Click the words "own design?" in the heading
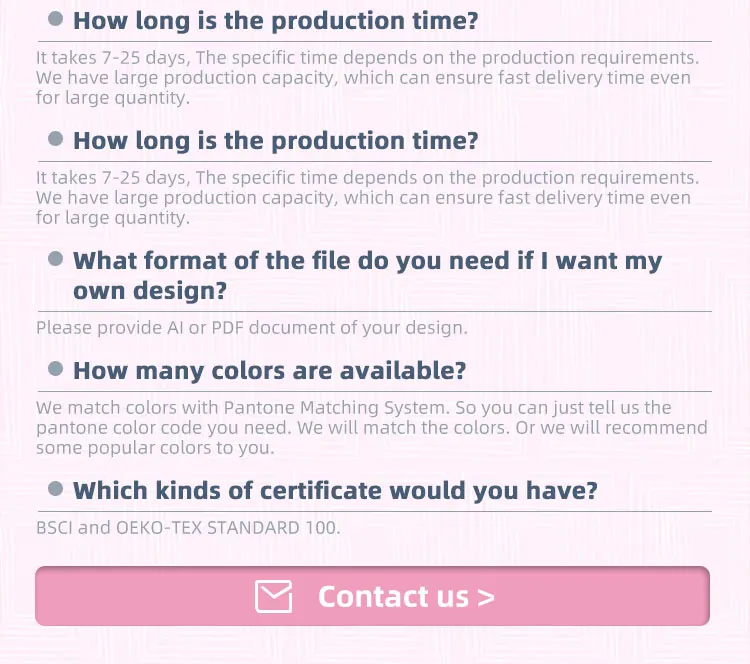This screenshot has height=664, width=750. pyautogui.click(x=150, y=291)
